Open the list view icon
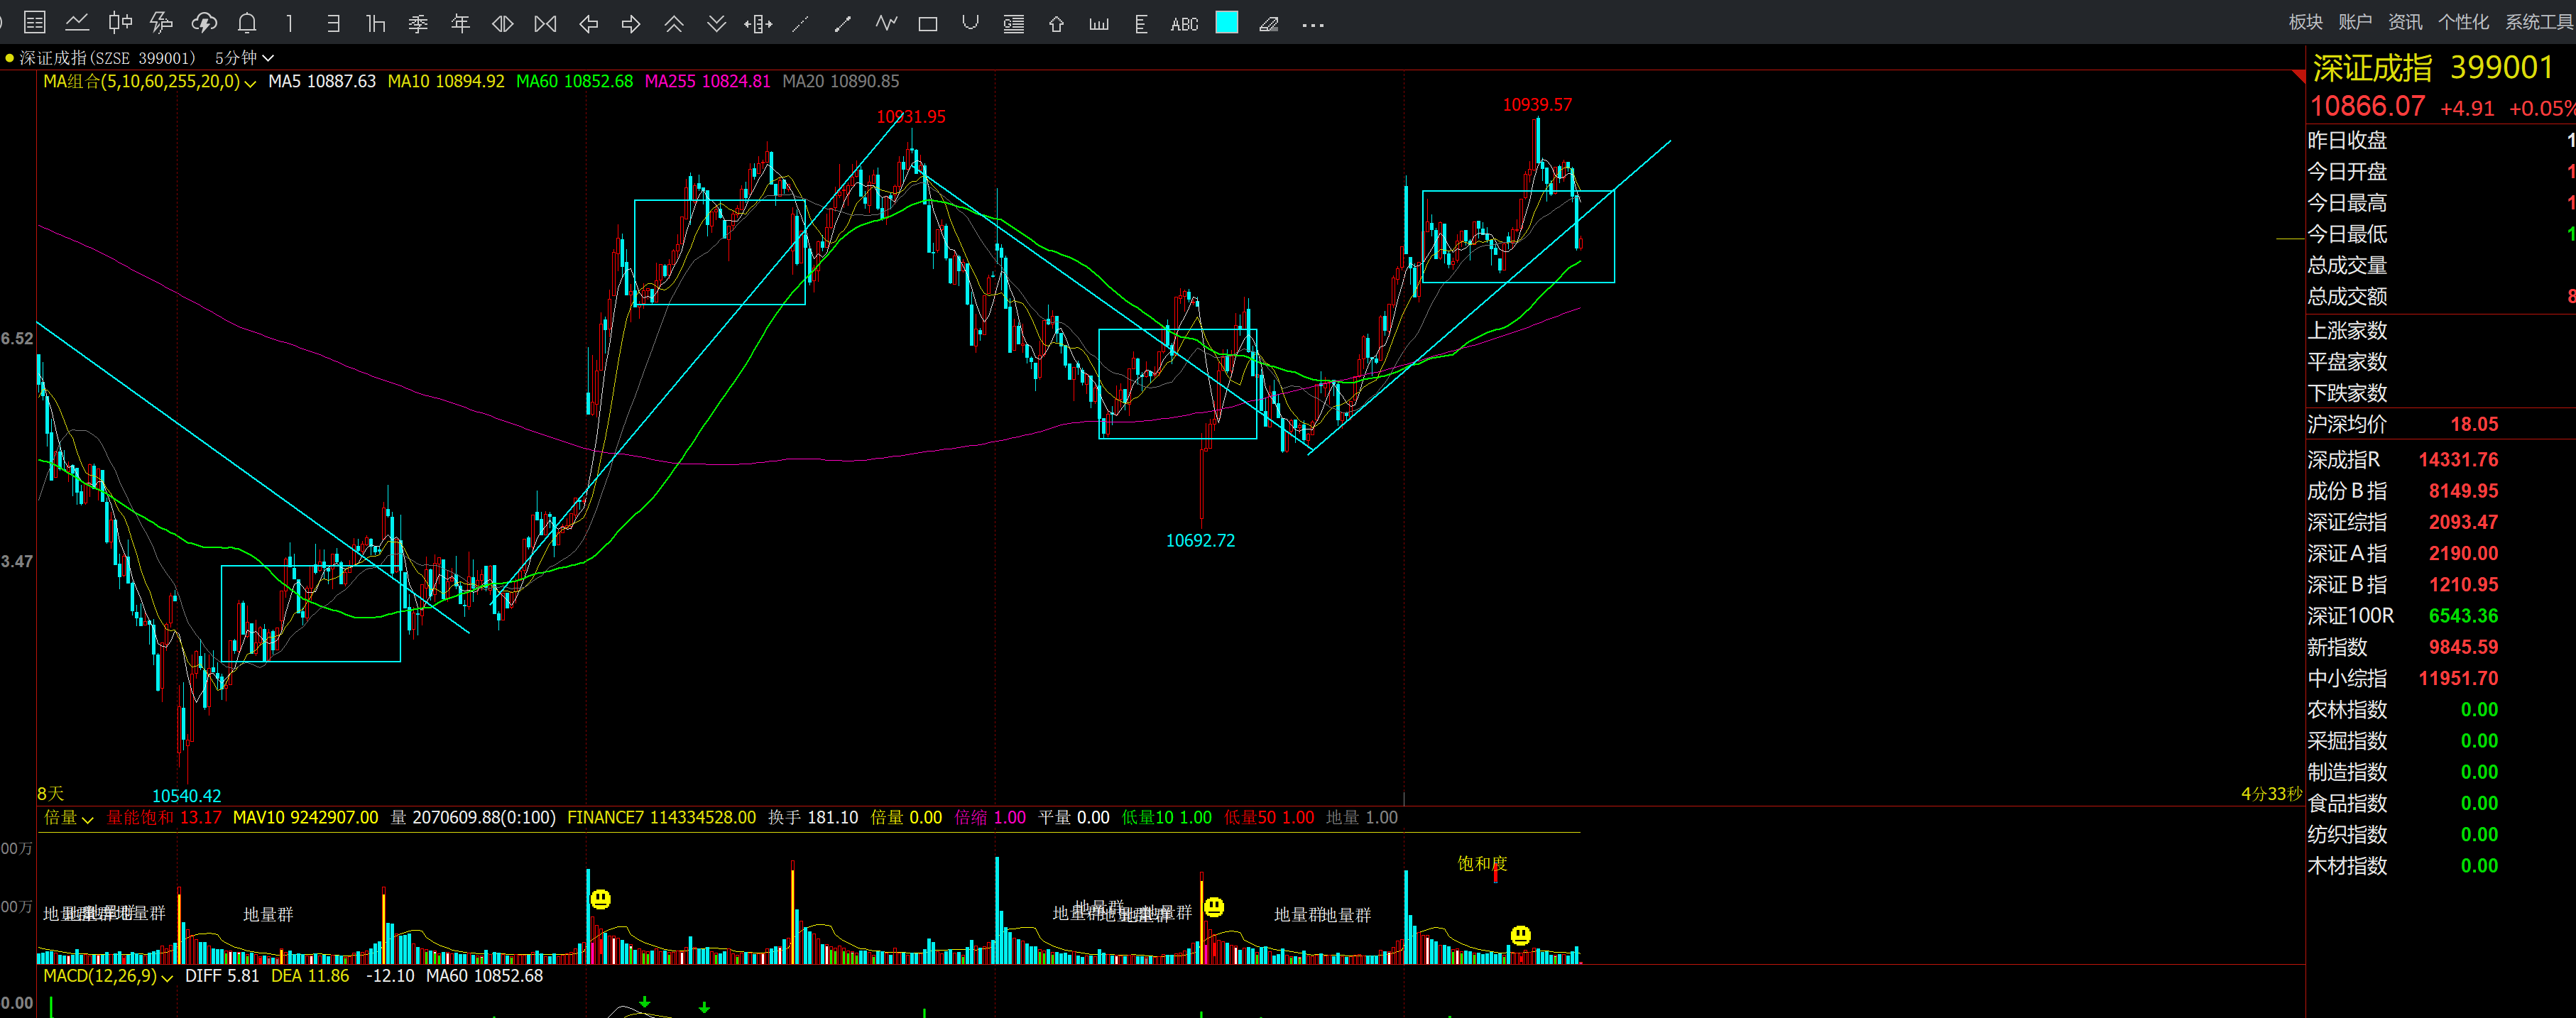2576x1018 pixels. click(34, 23)
